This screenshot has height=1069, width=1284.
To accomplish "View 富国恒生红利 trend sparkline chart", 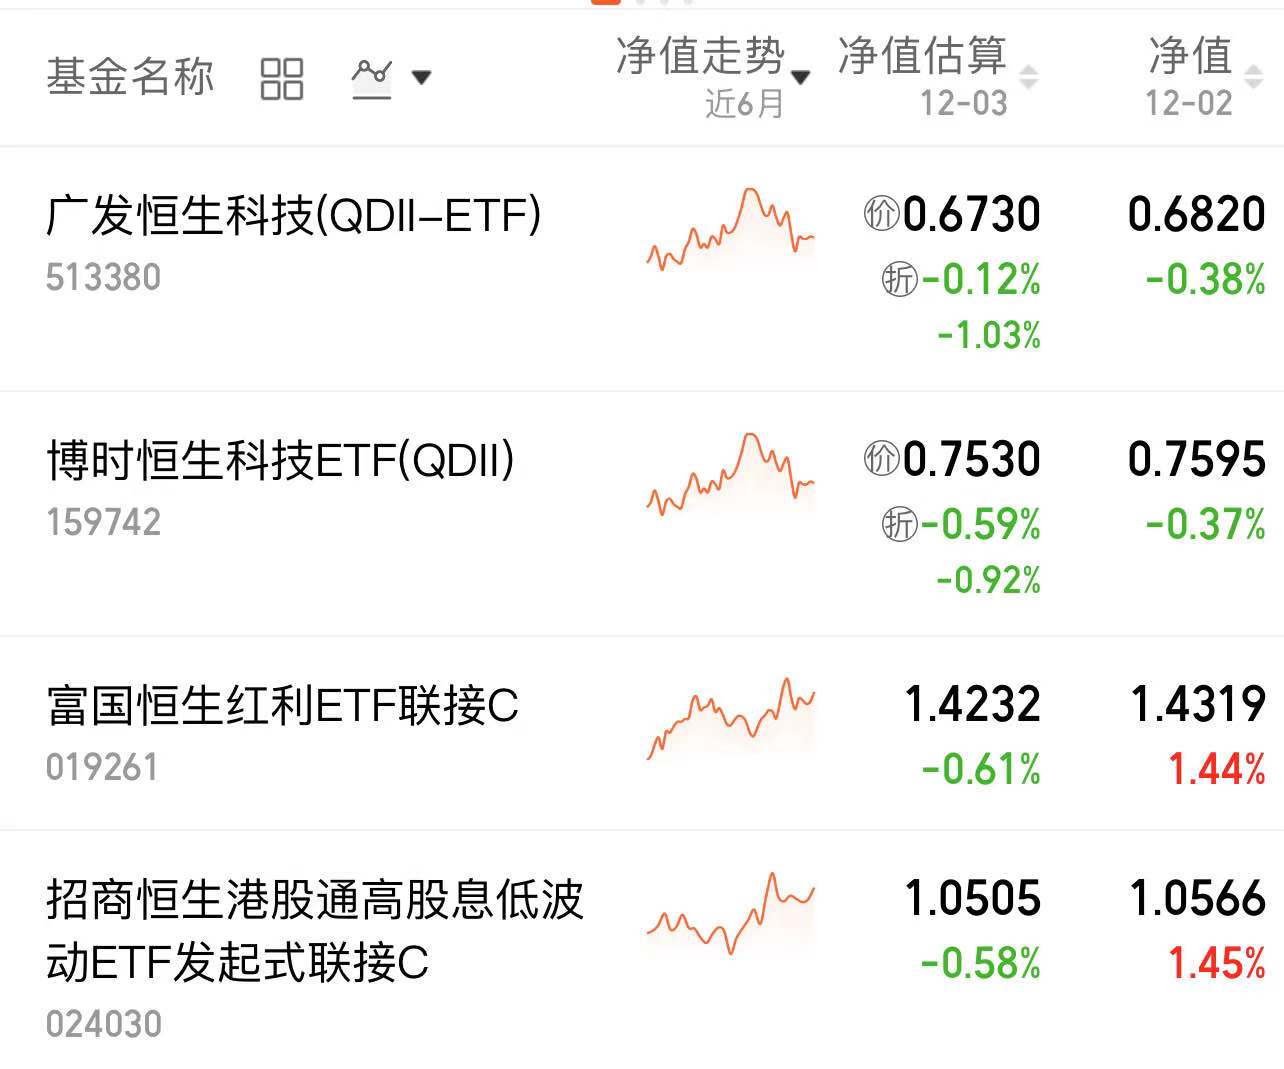I will click(731, 718).
